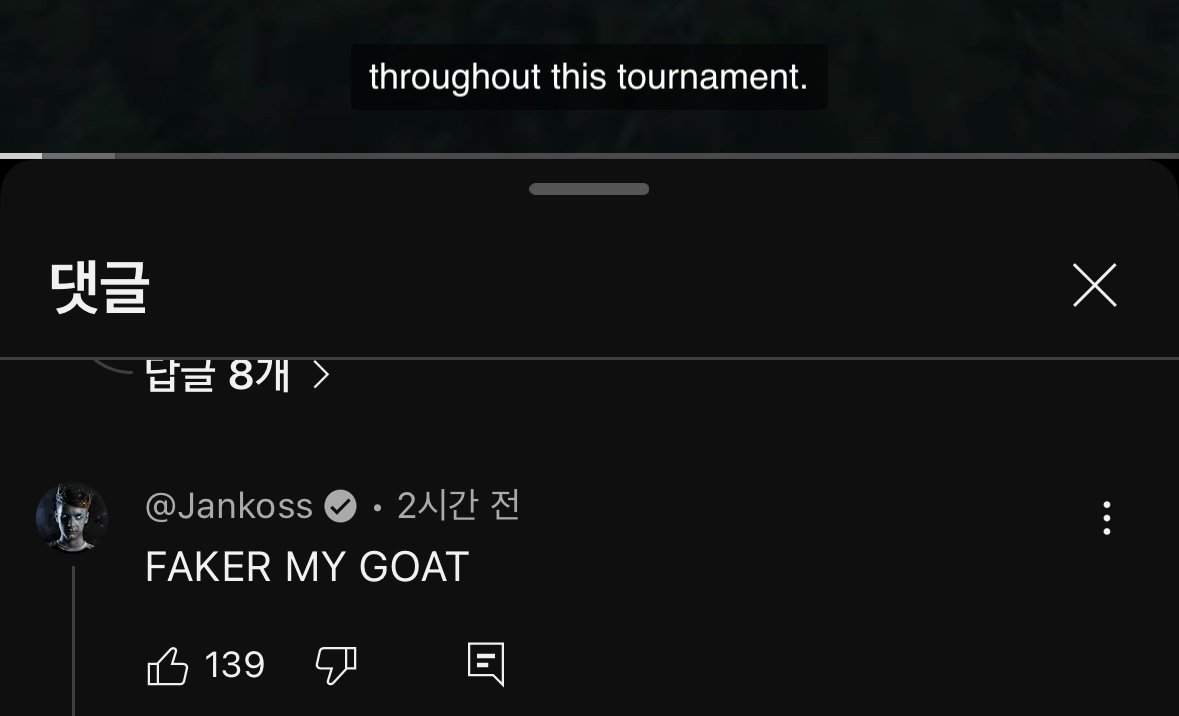Close the 댓글 comments panel
The height and width of the screenshot is (716, 1179).
click(x=1094, y=285)
